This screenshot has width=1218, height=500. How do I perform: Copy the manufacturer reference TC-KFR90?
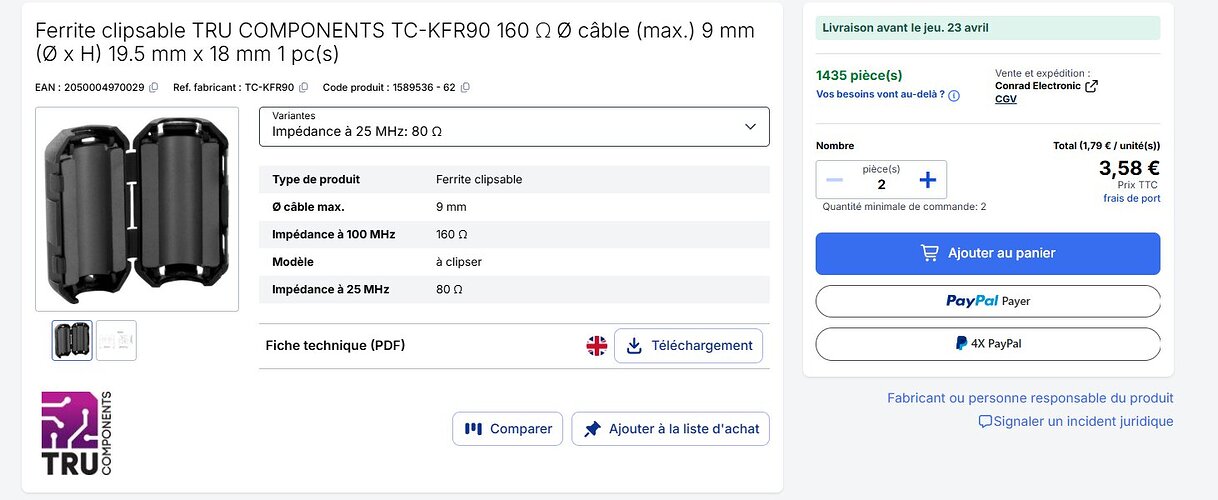point(304,88)
